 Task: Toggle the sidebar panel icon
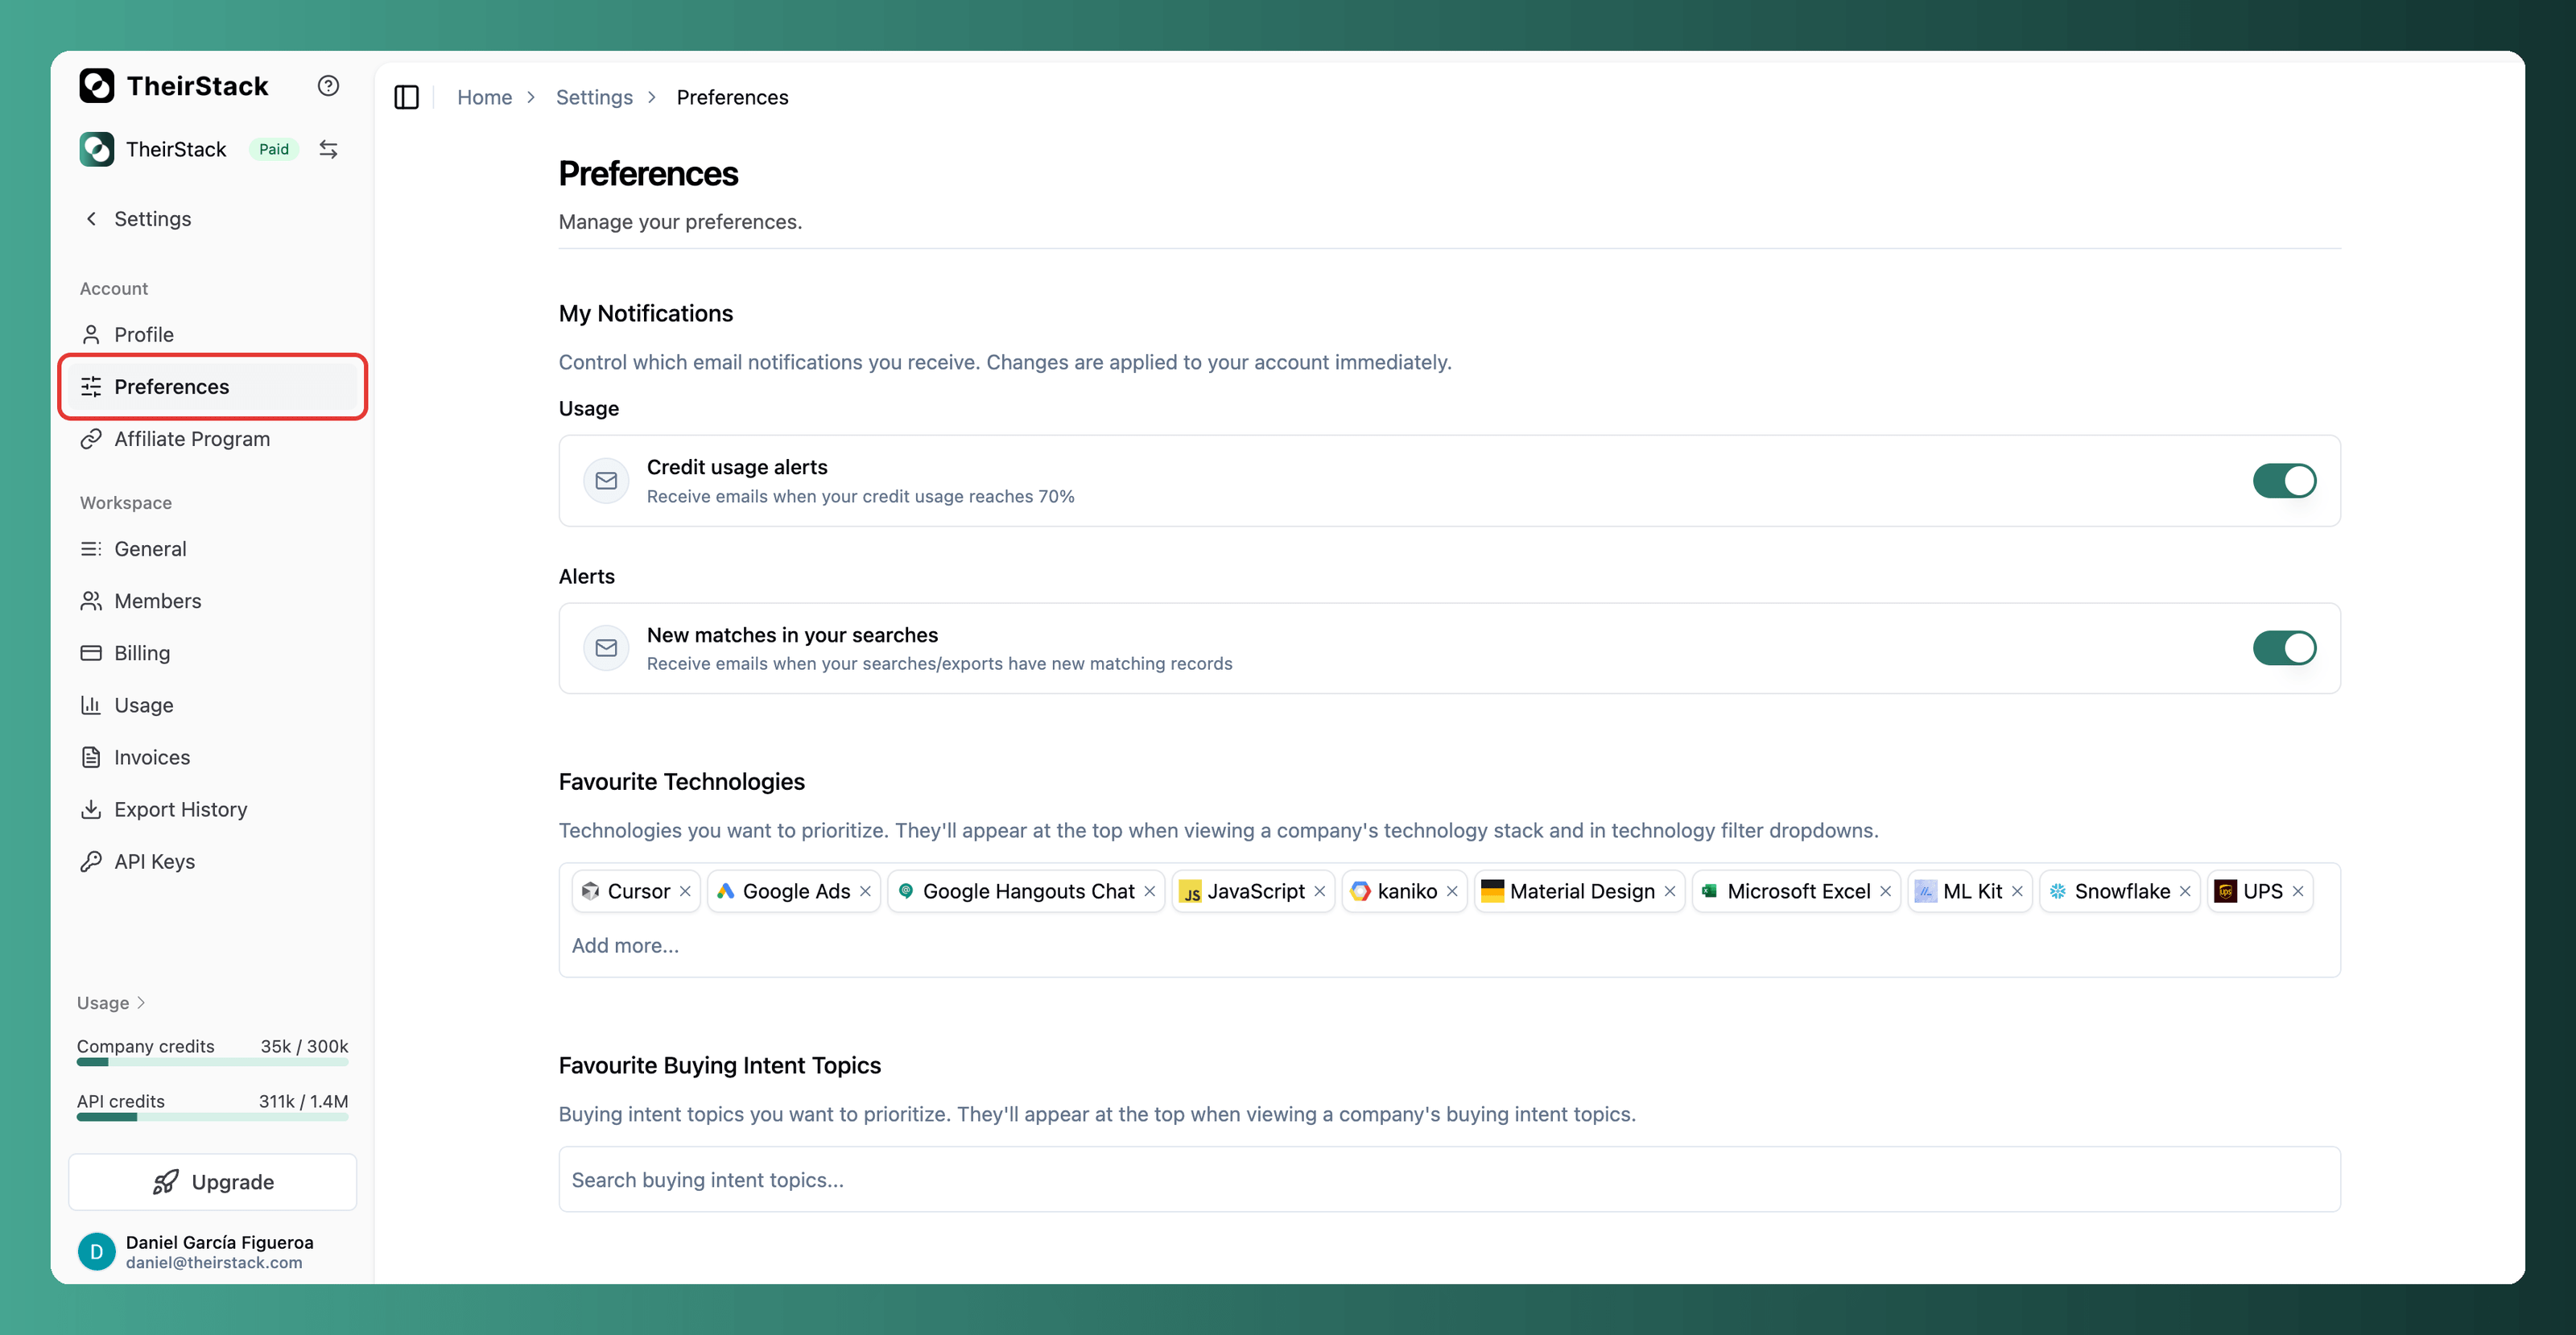click(406, 97)
